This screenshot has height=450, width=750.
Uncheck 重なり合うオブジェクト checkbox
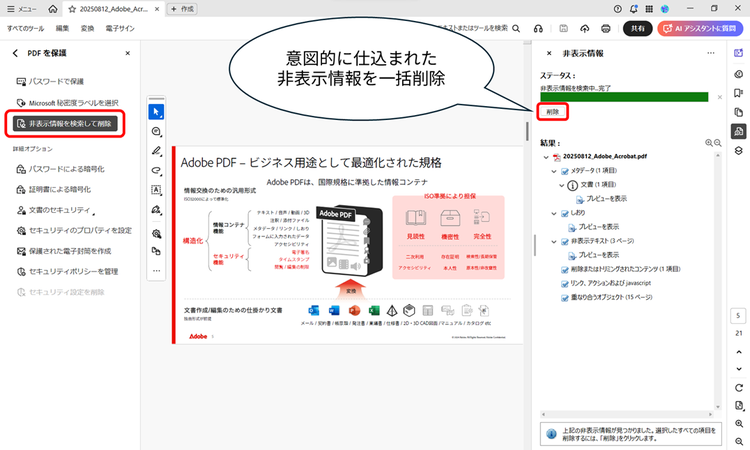click(x=565, y=298)
